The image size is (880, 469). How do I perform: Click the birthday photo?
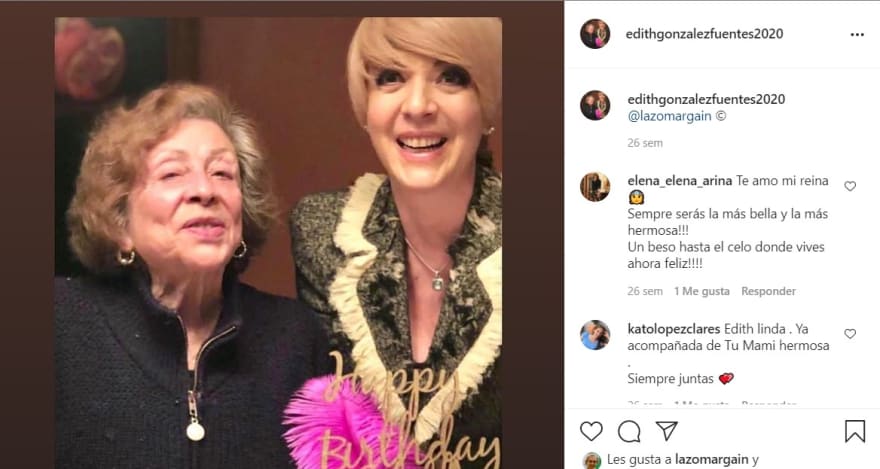click(x=278, y=242)
